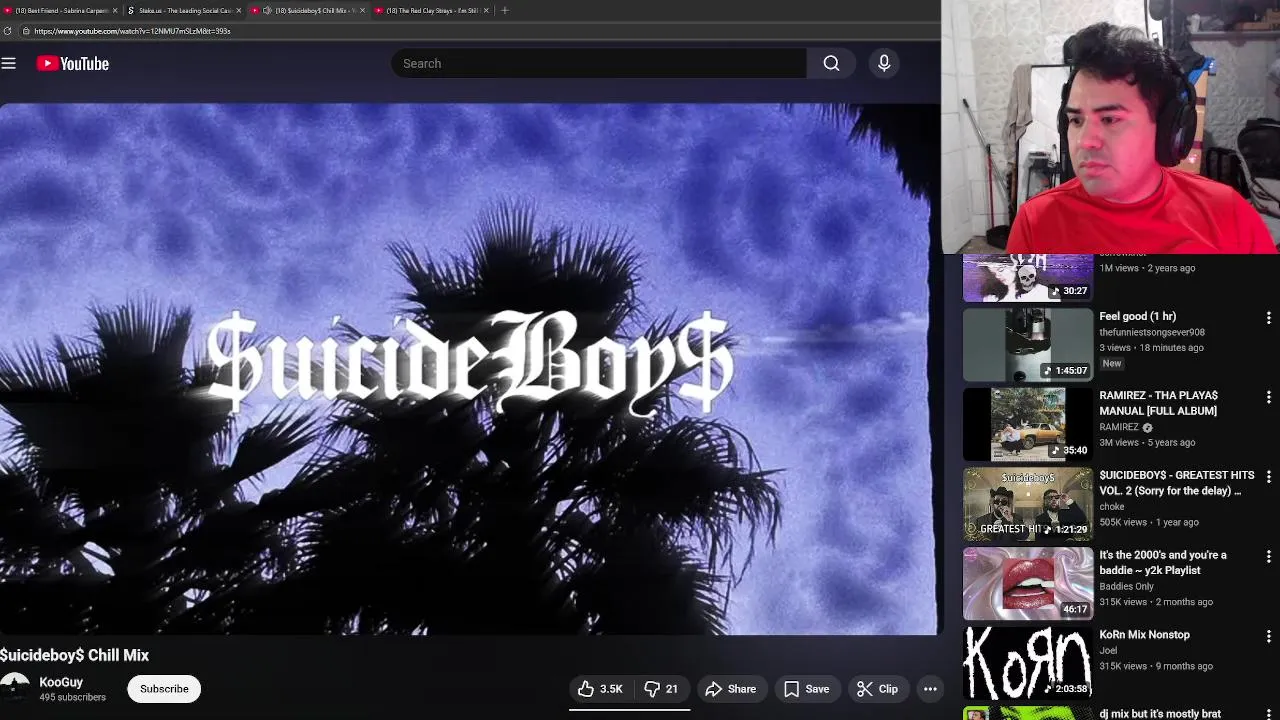Click the youtube.com URL address bar
The image size is (1280, 720).
pyautogui.click(x=480, y=31)
